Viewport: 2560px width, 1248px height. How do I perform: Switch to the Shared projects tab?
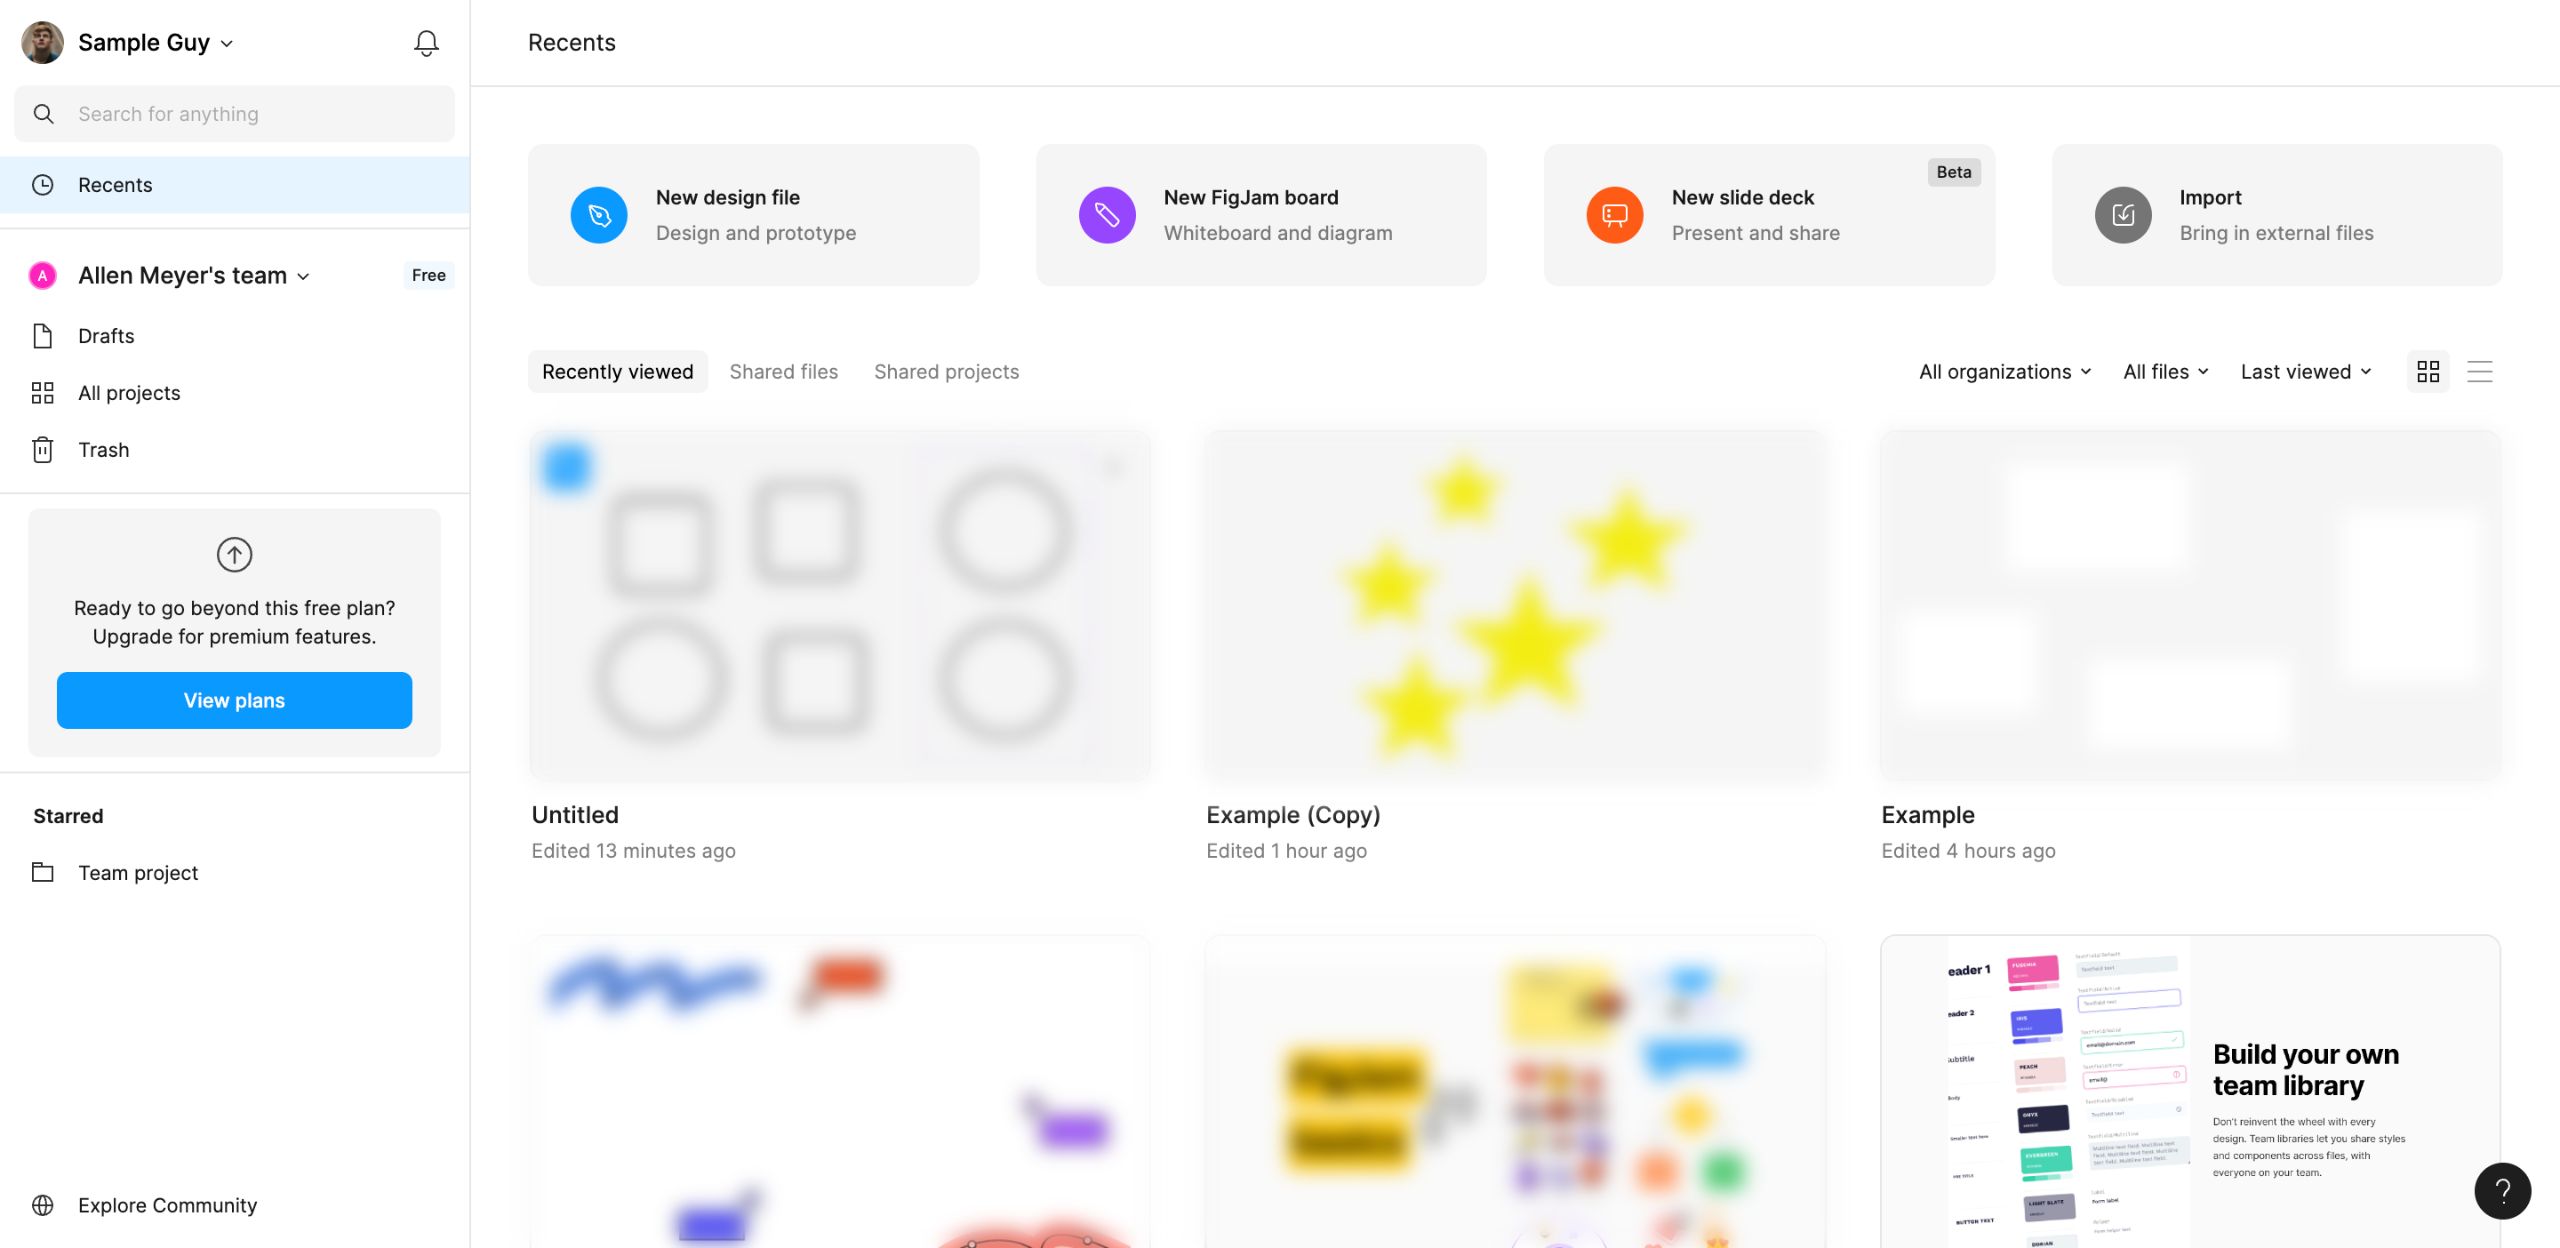pyautogui.click(x=946, y=372)
